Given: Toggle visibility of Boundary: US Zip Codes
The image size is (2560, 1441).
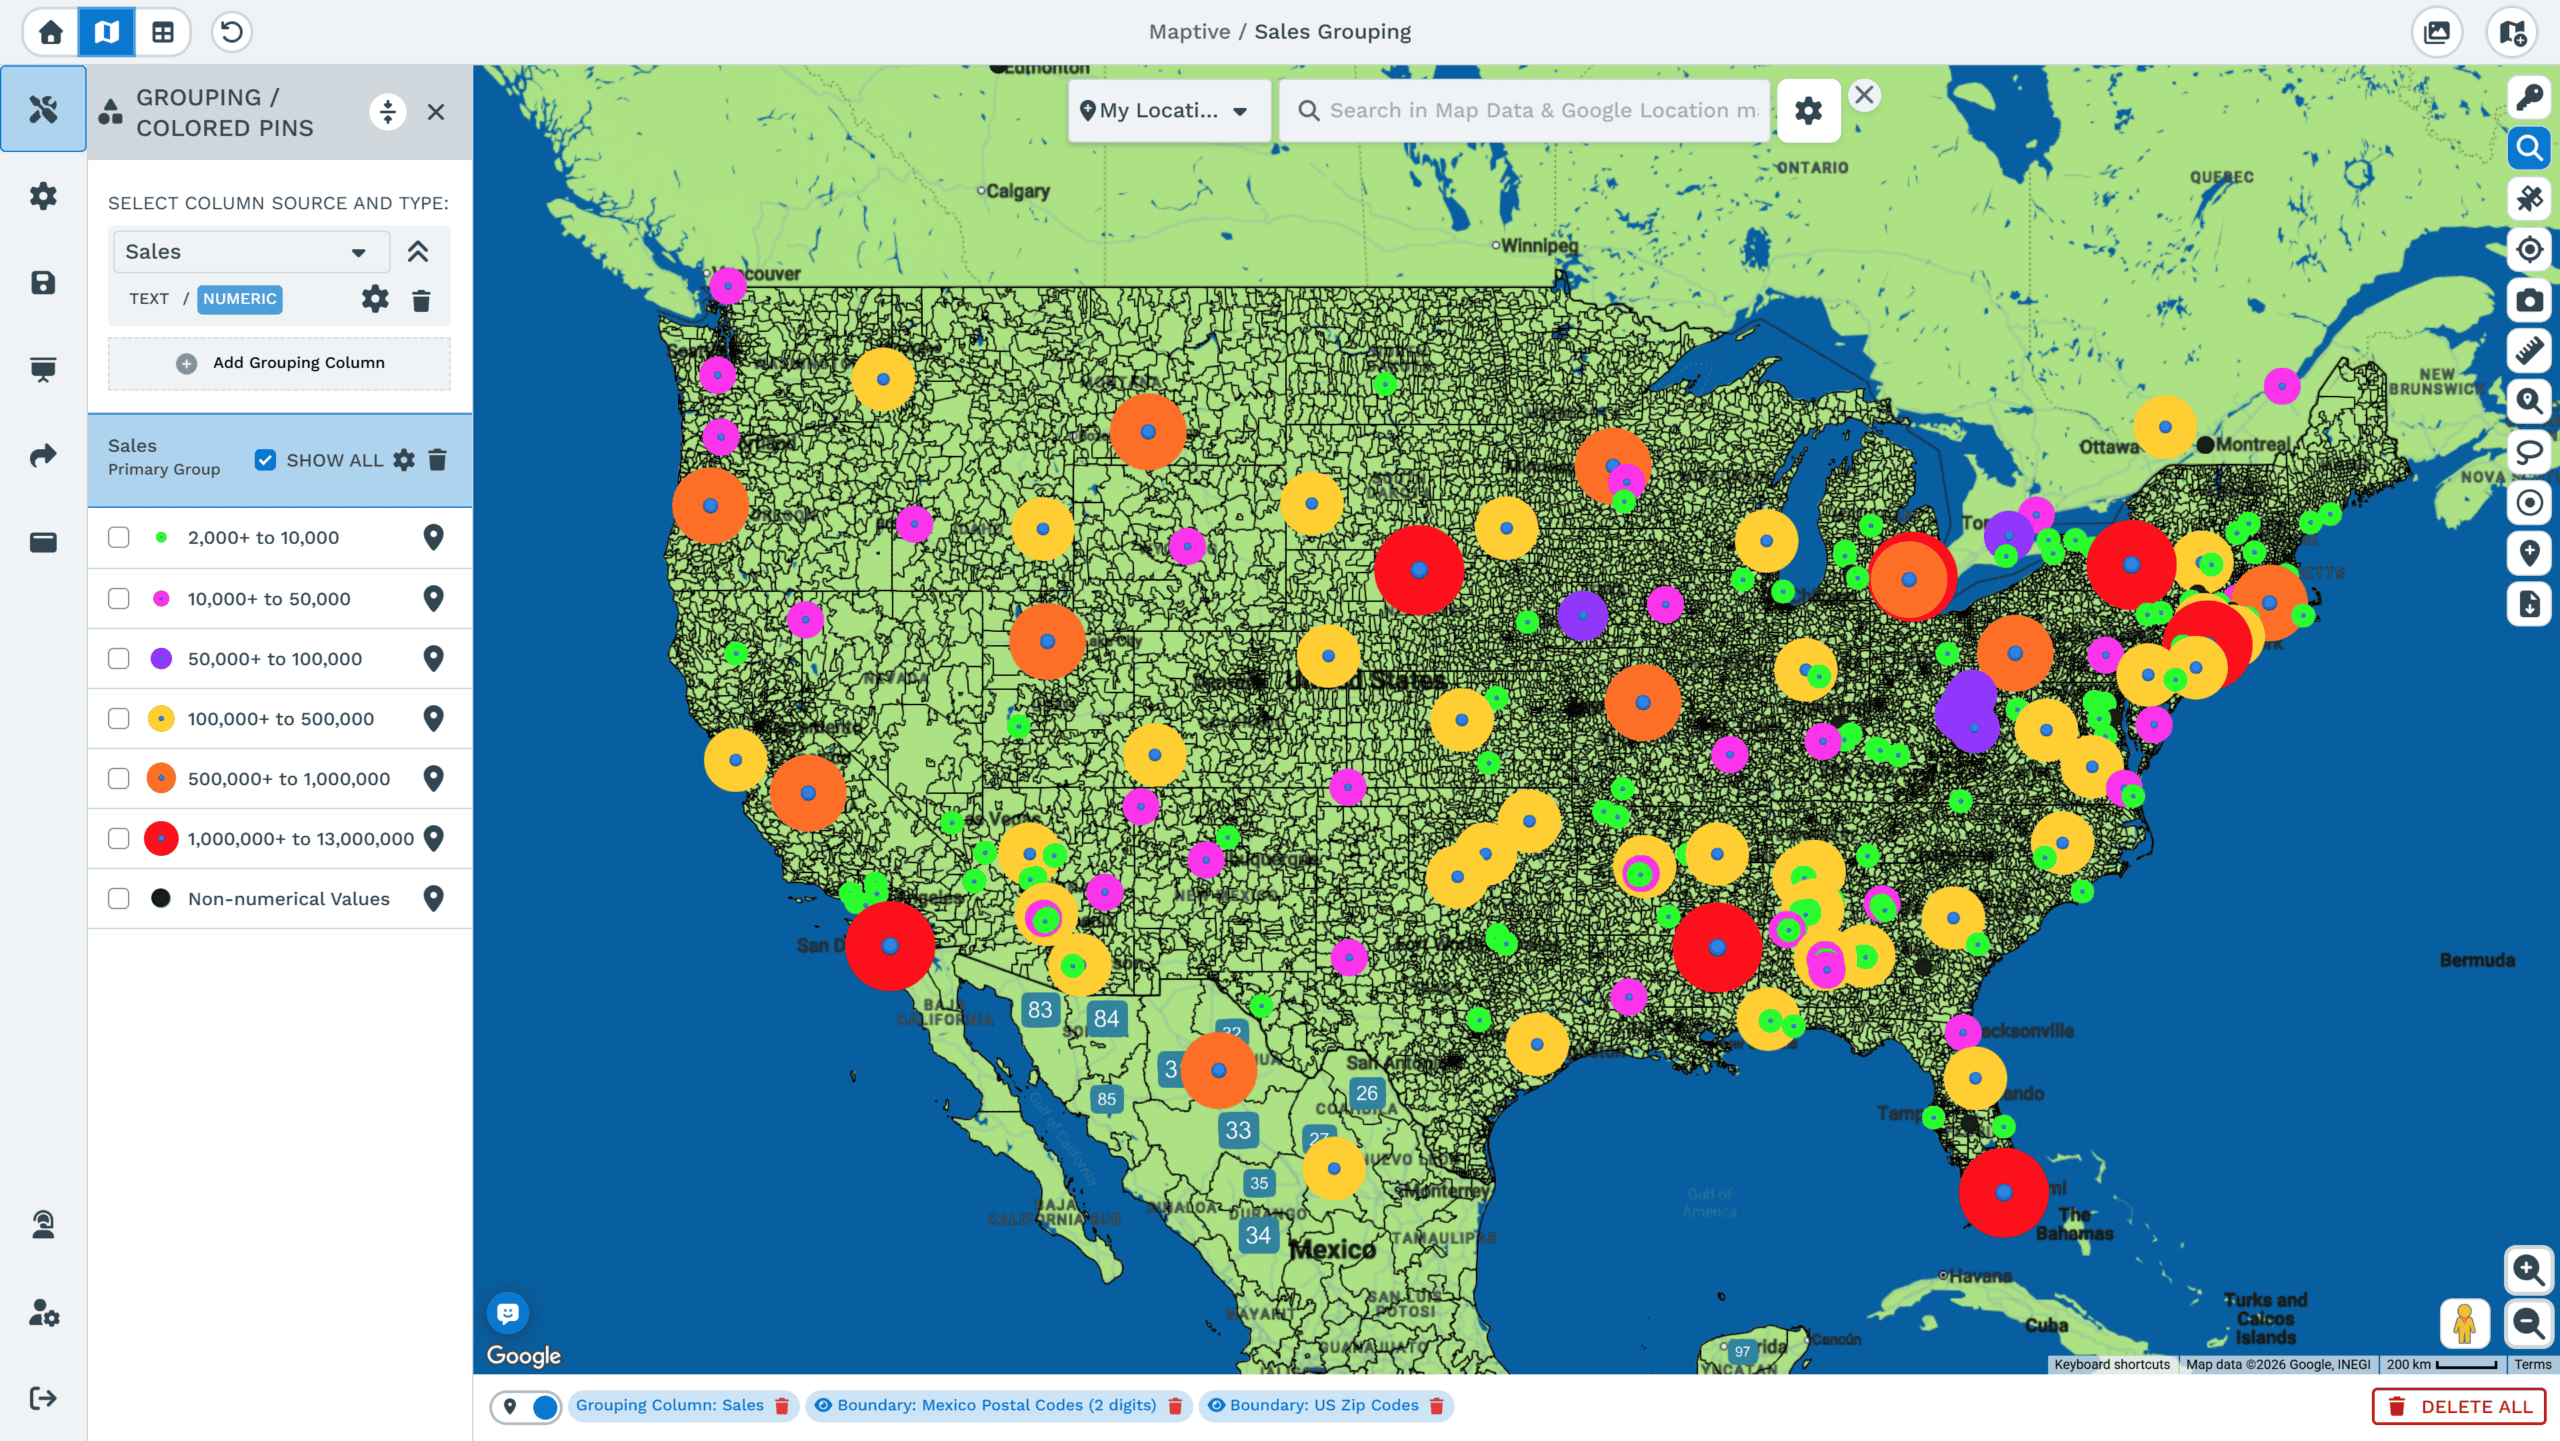Looking at the screenshot, I should pos(1216,1405).
